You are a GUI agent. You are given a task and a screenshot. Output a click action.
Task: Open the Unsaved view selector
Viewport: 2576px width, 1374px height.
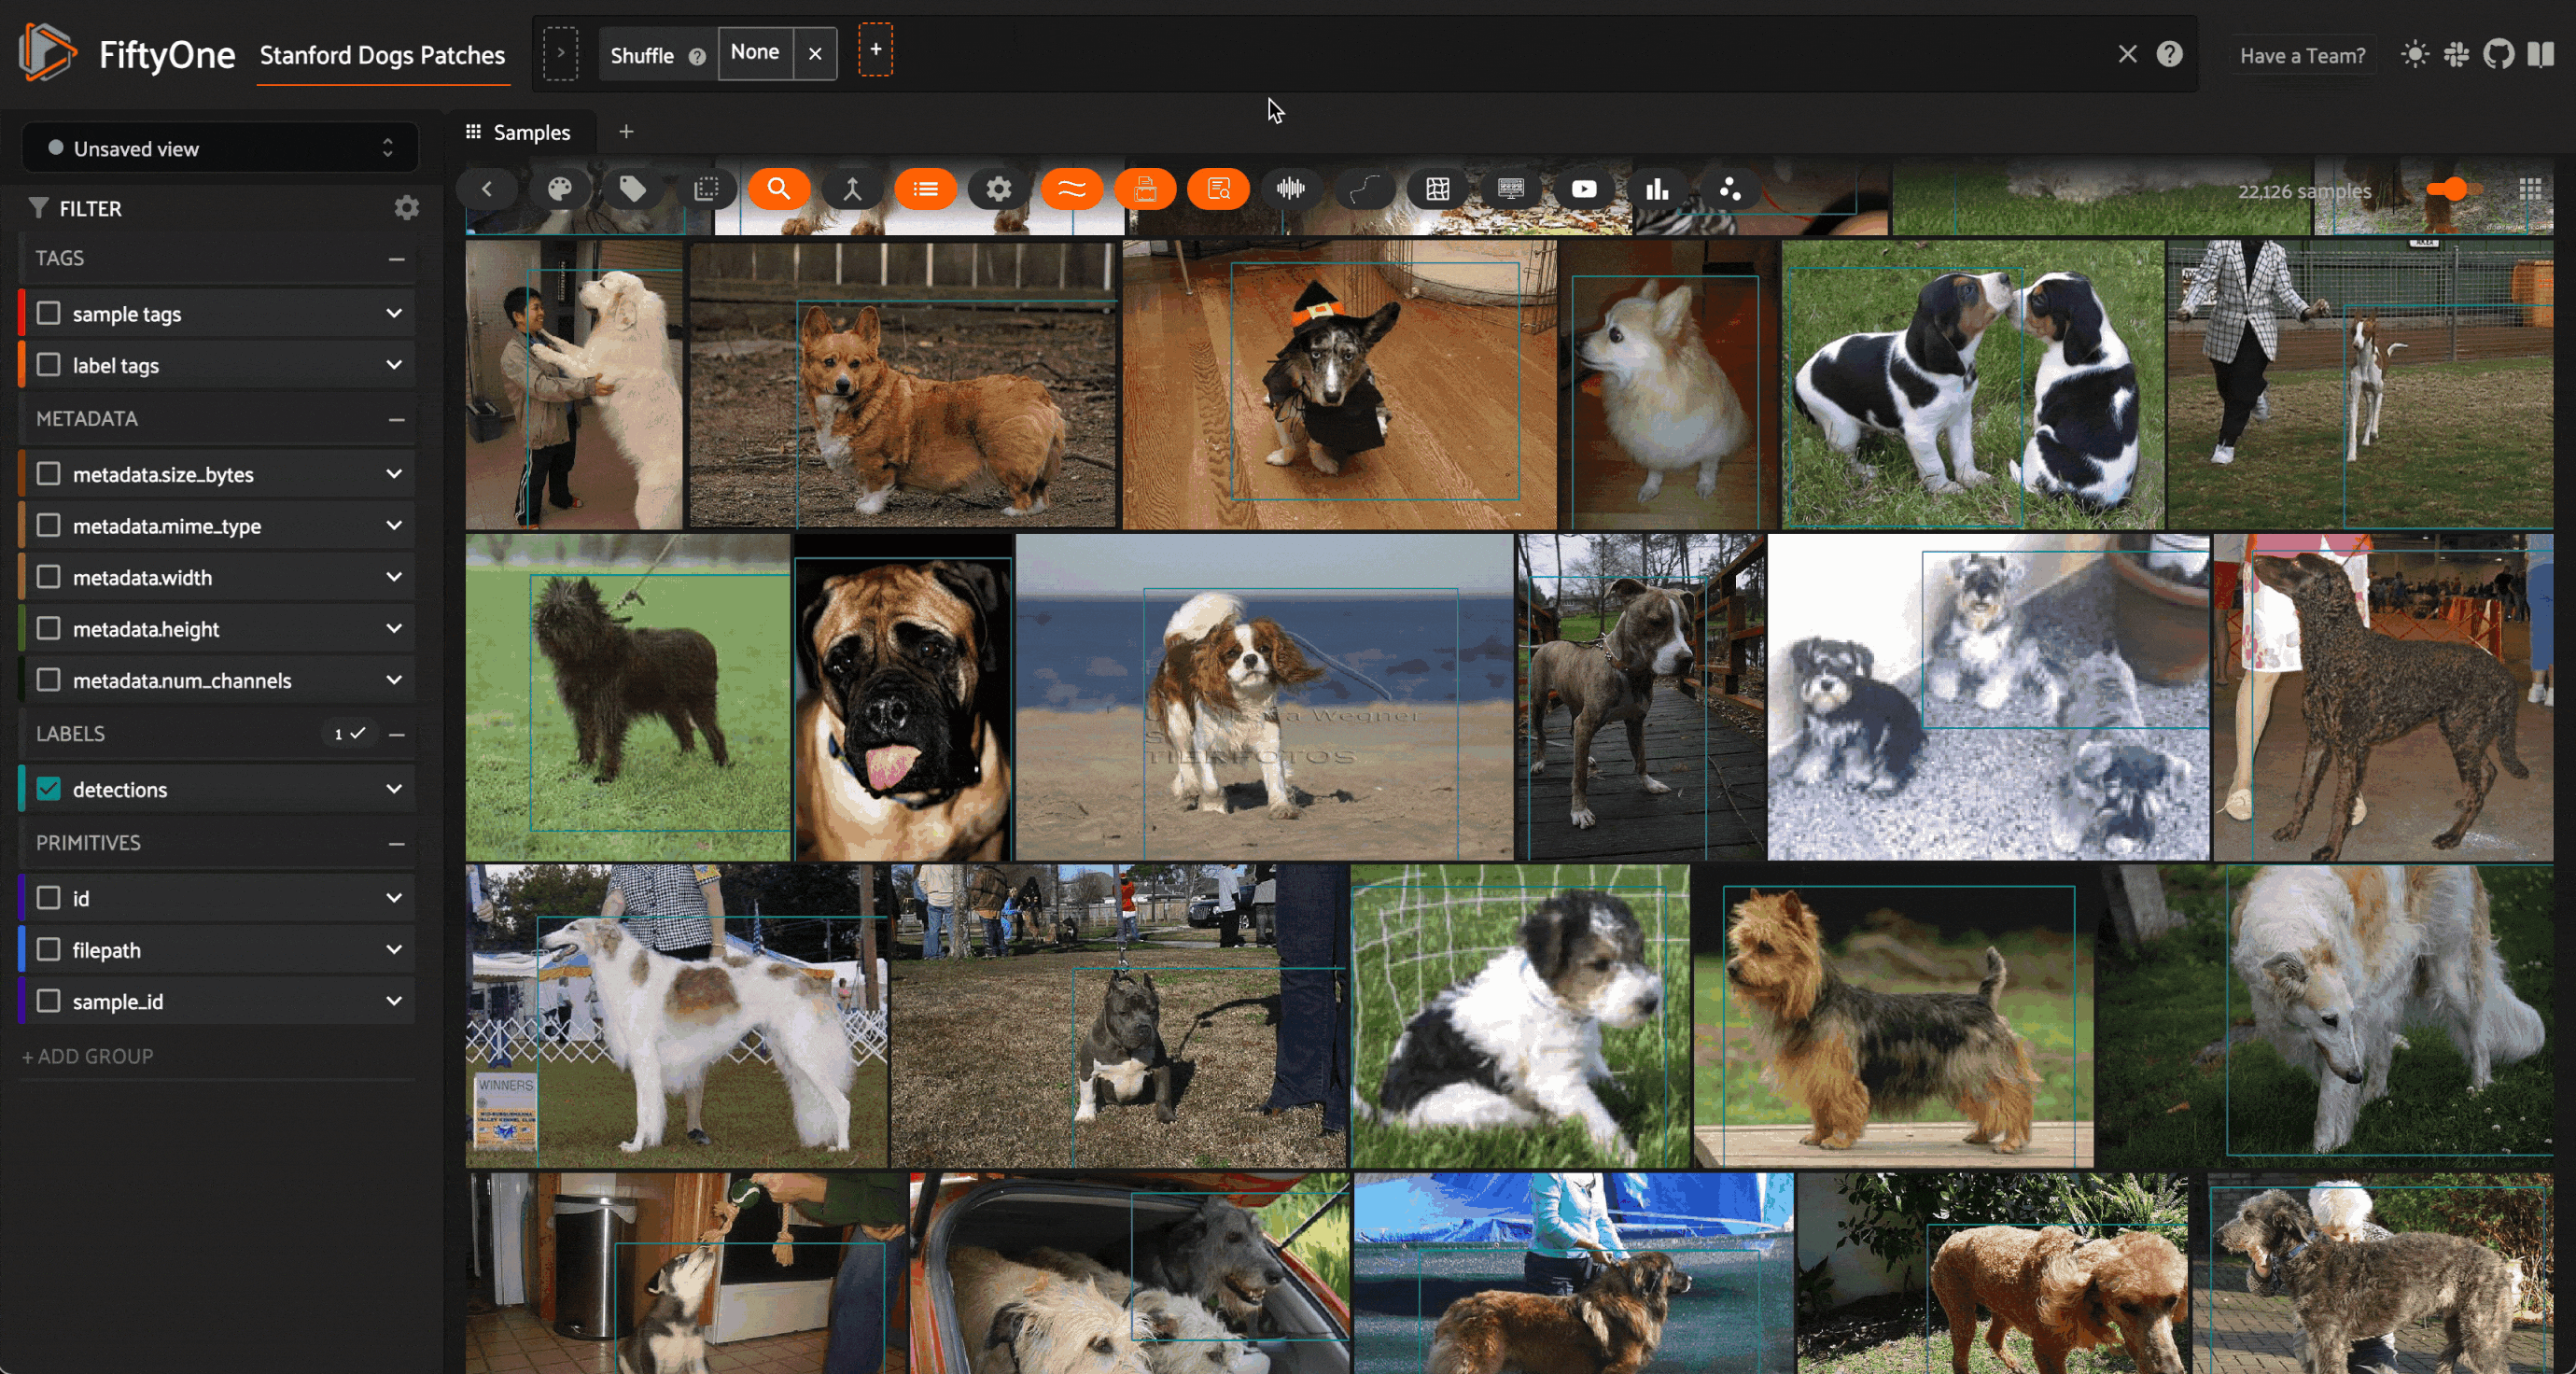pyautogui.click(x=220, y=148)
